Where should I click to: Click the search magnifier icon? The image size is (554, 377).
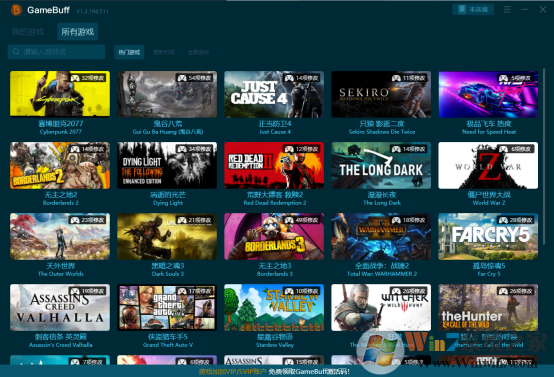pyautogui.click(x=16, y=52)
